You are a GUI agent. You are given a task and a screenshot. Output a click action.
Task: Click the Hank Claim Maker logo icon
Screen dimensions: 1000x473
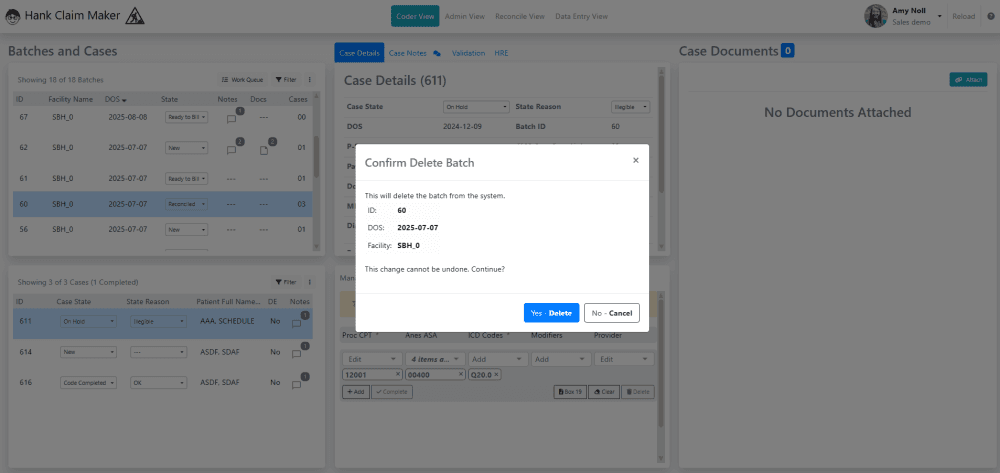click(13, 17)
